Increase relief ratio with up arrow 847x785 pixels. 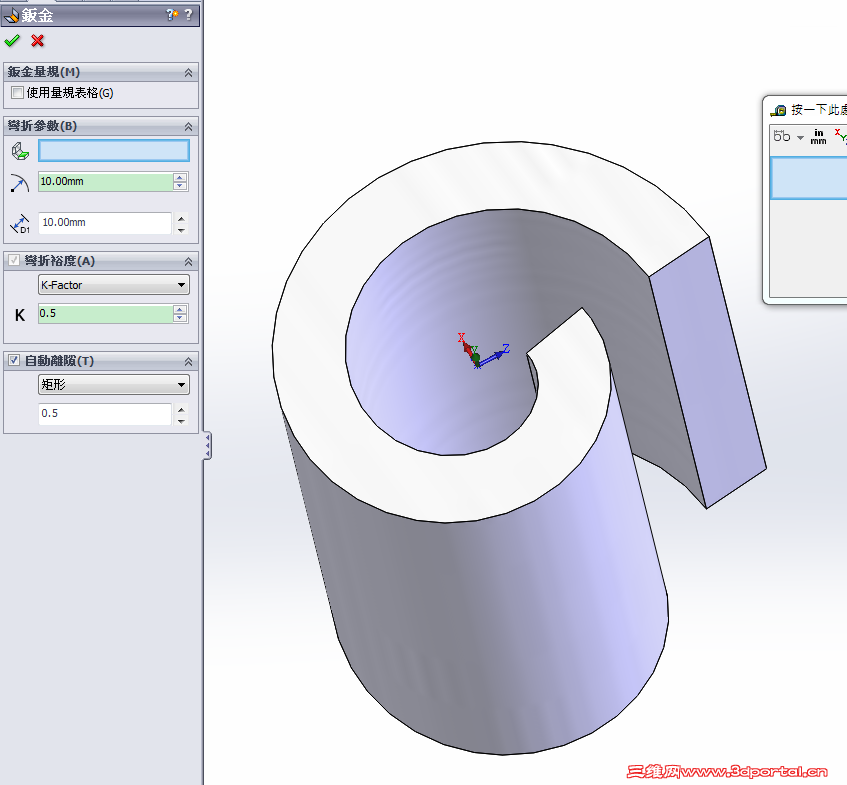pos(182,410)
